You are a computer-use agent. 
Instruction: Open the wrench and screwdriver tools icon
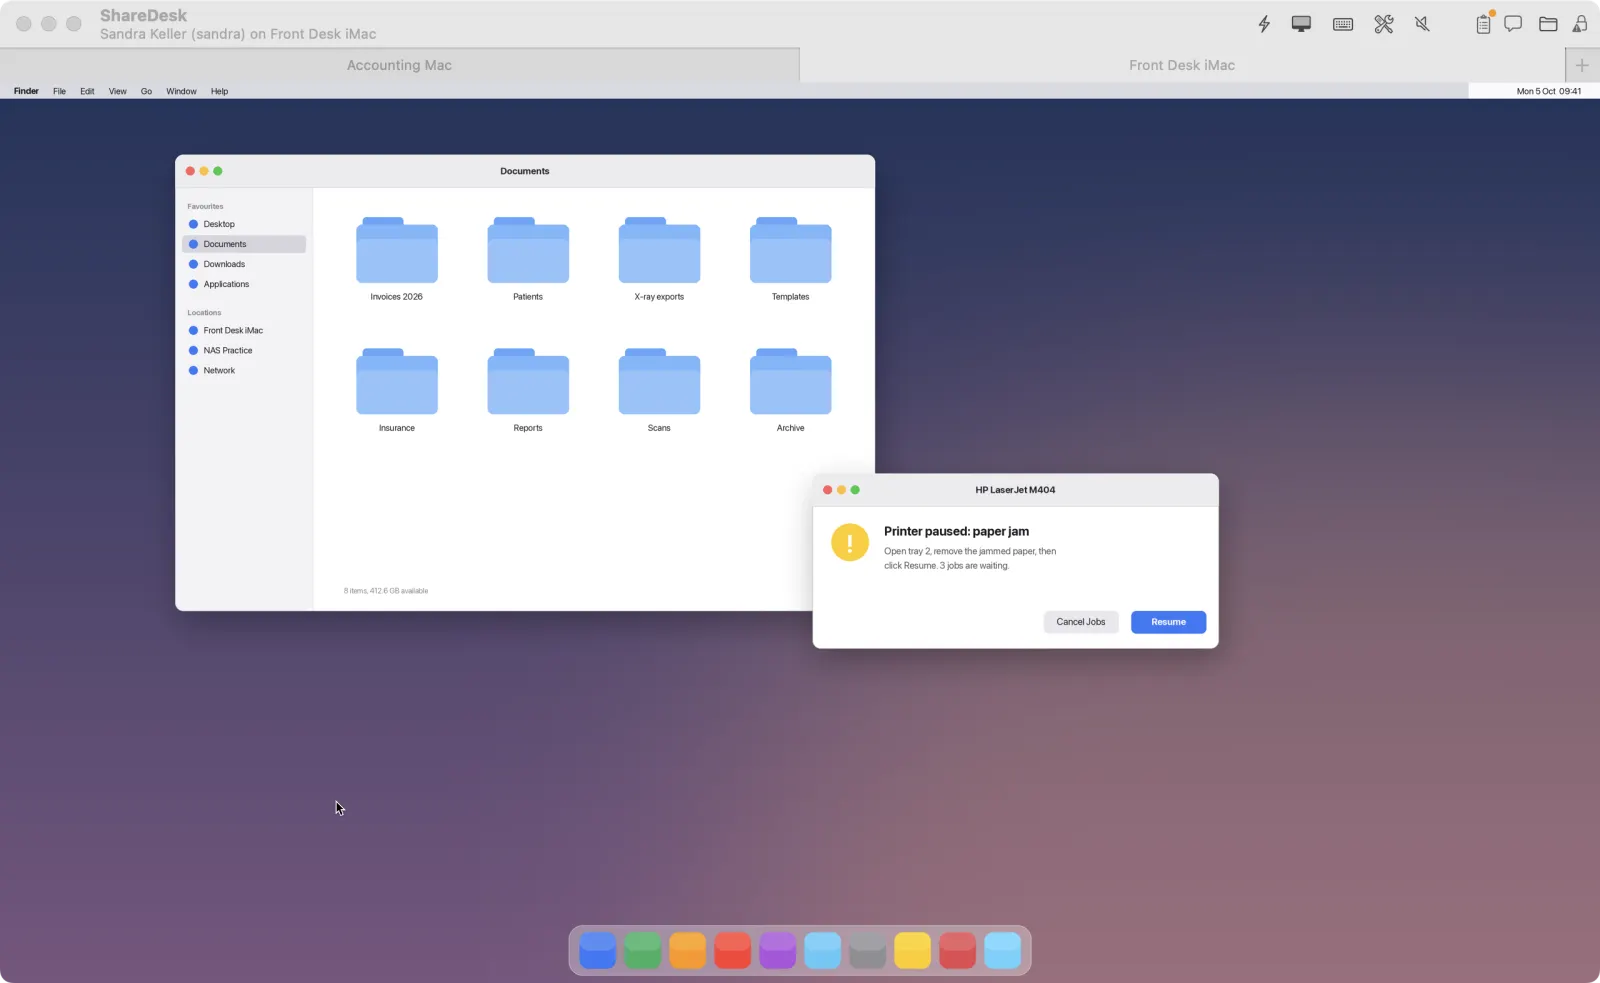pos(1384,24)
